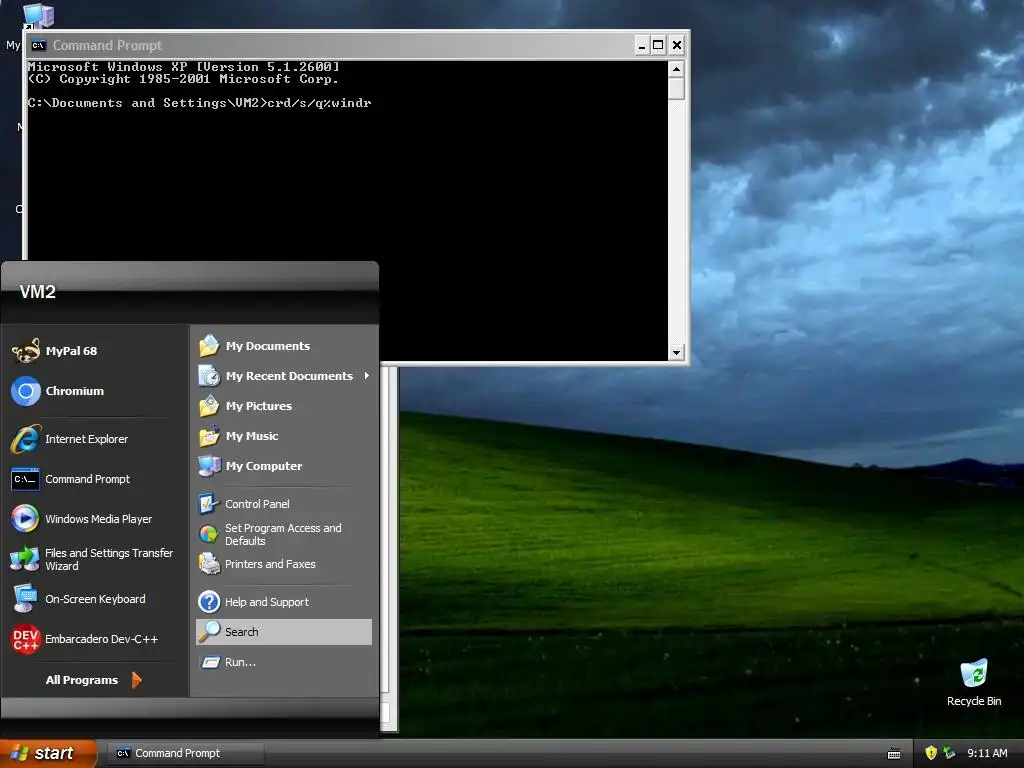Click Command Prompt scrollbar down arrow
Image resolution: width=1024 pixels, height=768 pixels.
(x=677, y=353)
